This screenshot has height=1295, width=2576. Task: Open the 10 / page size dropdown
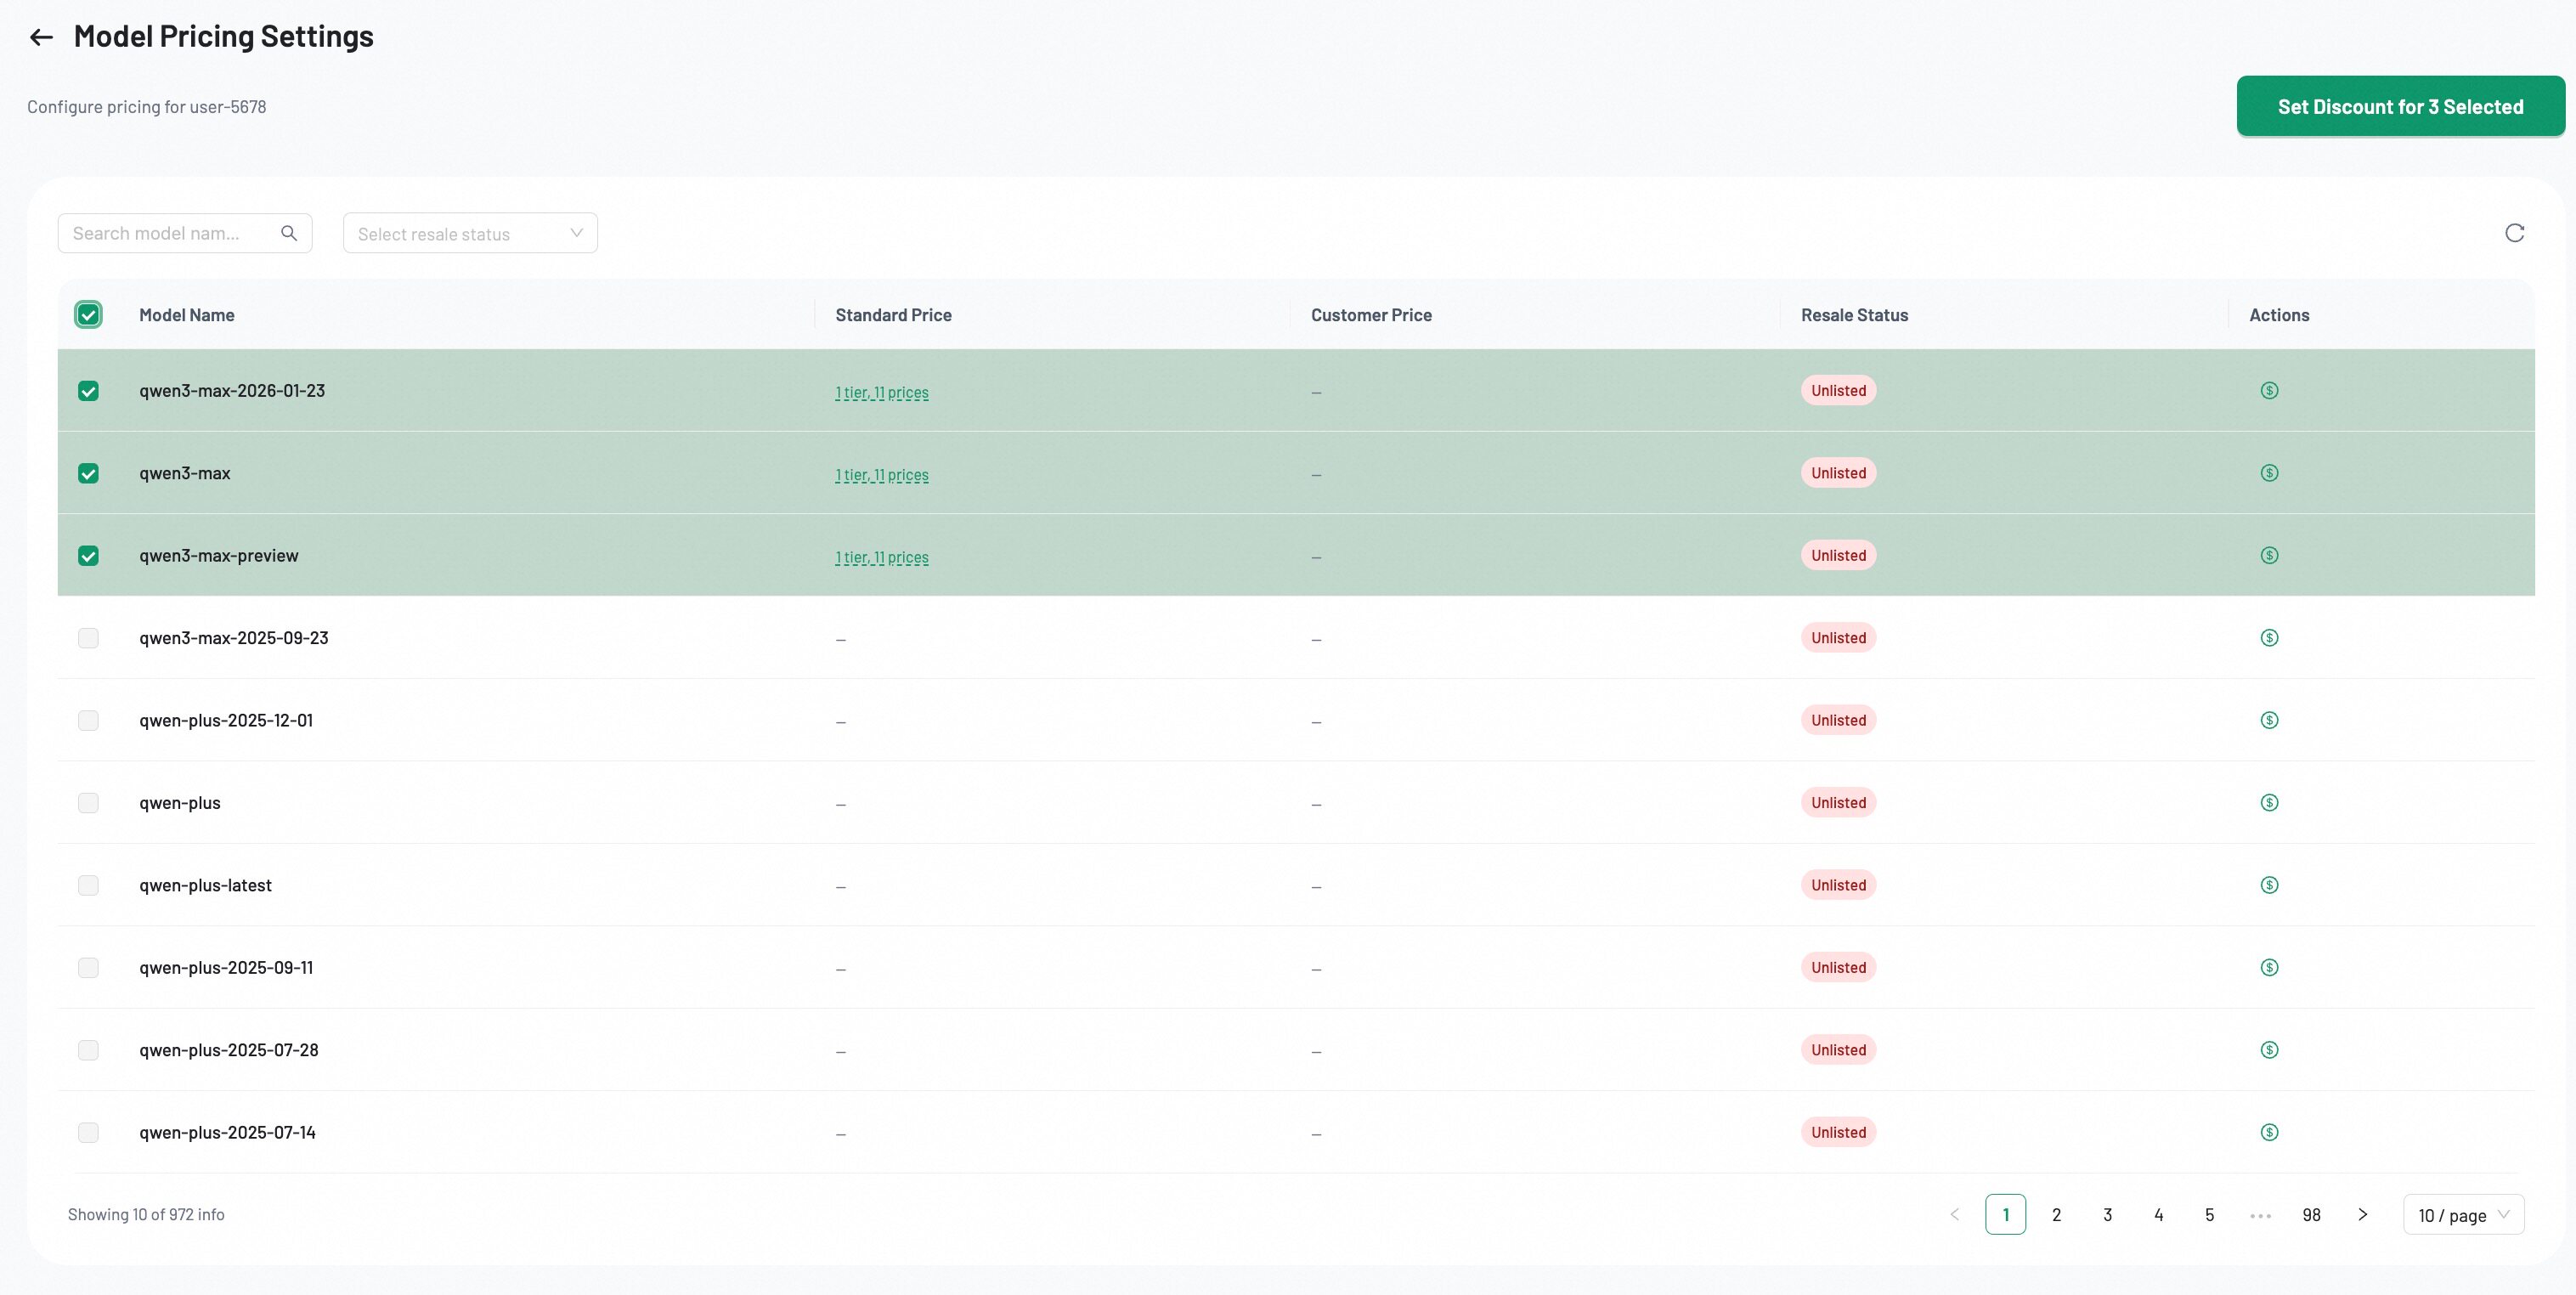pyautogui.click(x=2463, y=1215)
